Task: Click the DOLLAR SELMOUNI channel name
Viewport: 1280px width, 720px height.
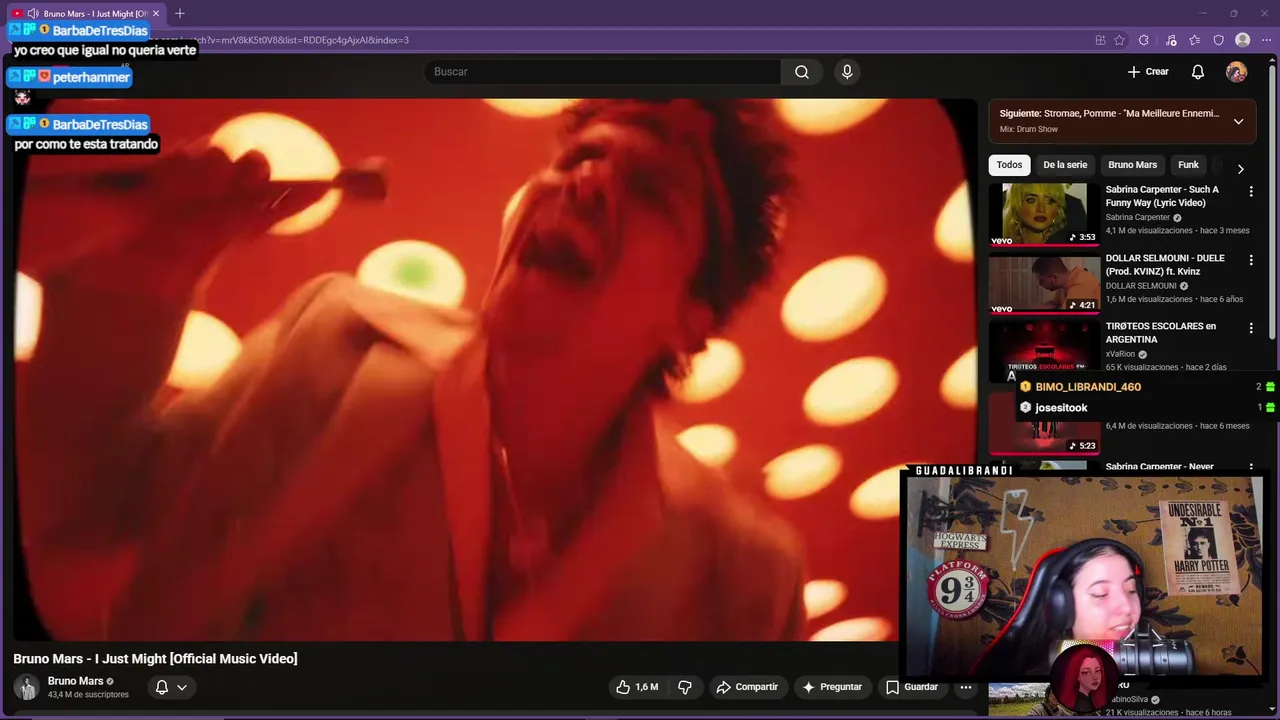Action: pyautogui.click(x=1141, y=286)
